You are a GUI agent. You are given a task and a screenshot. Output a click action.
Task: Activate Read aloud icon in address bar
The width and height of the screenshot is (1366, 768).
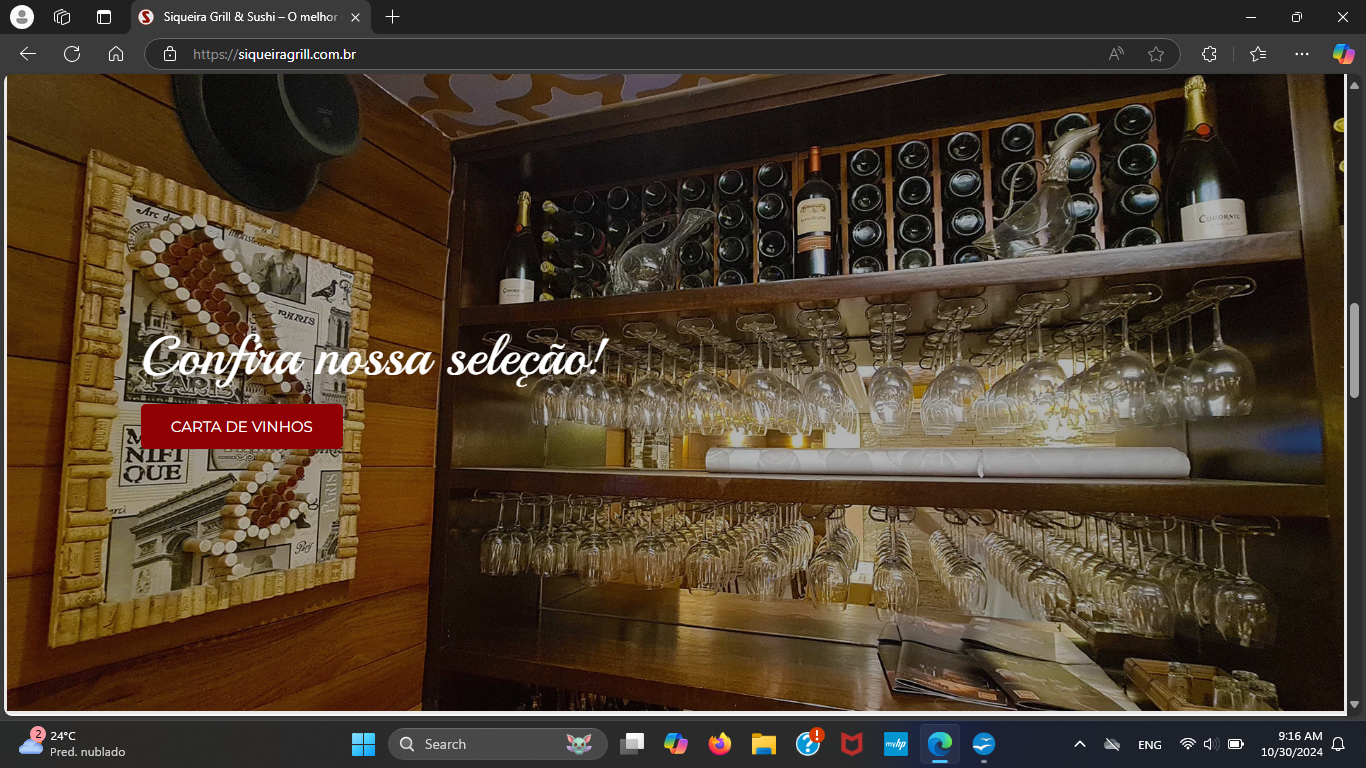point(1116,54)
